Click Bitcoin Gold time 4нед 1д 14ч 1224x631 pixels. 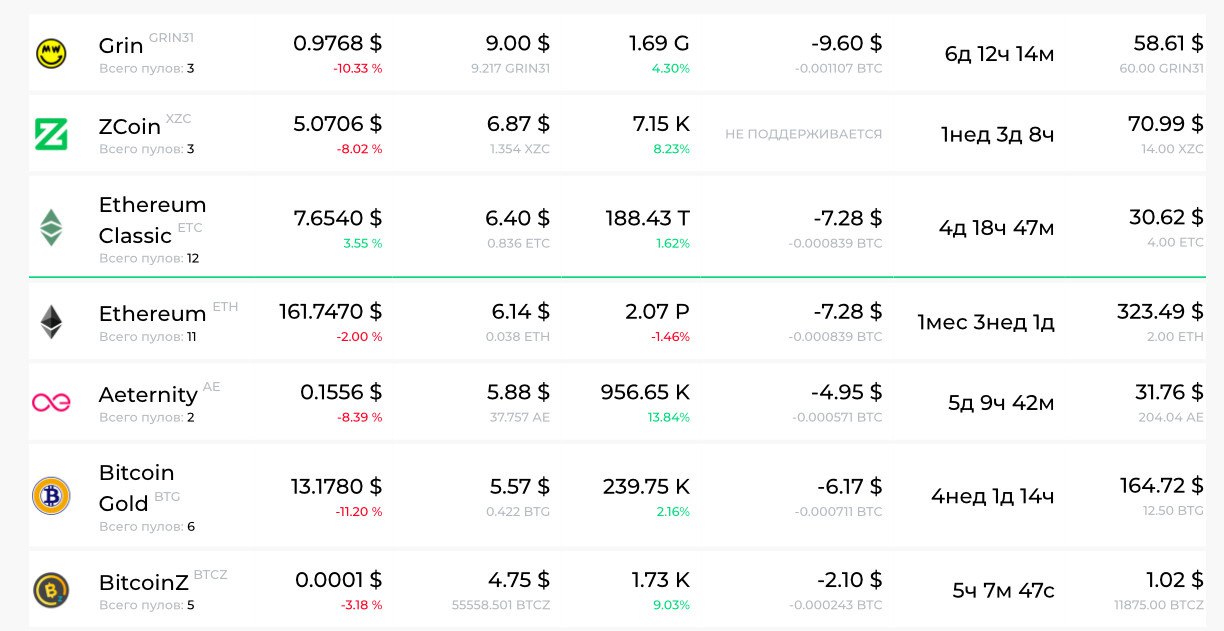coord(993,496)
